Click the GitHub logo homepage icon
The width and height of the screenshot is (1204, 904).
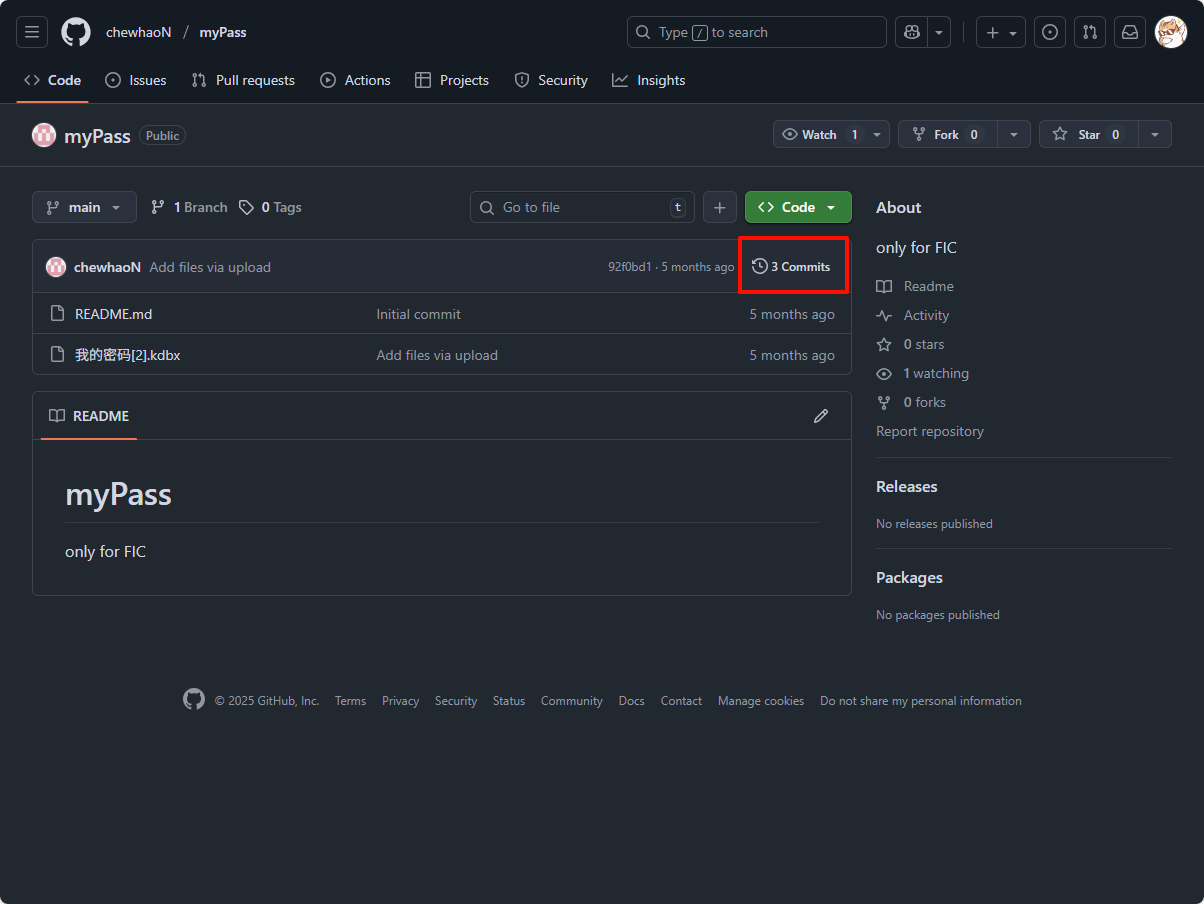point(76,32)
